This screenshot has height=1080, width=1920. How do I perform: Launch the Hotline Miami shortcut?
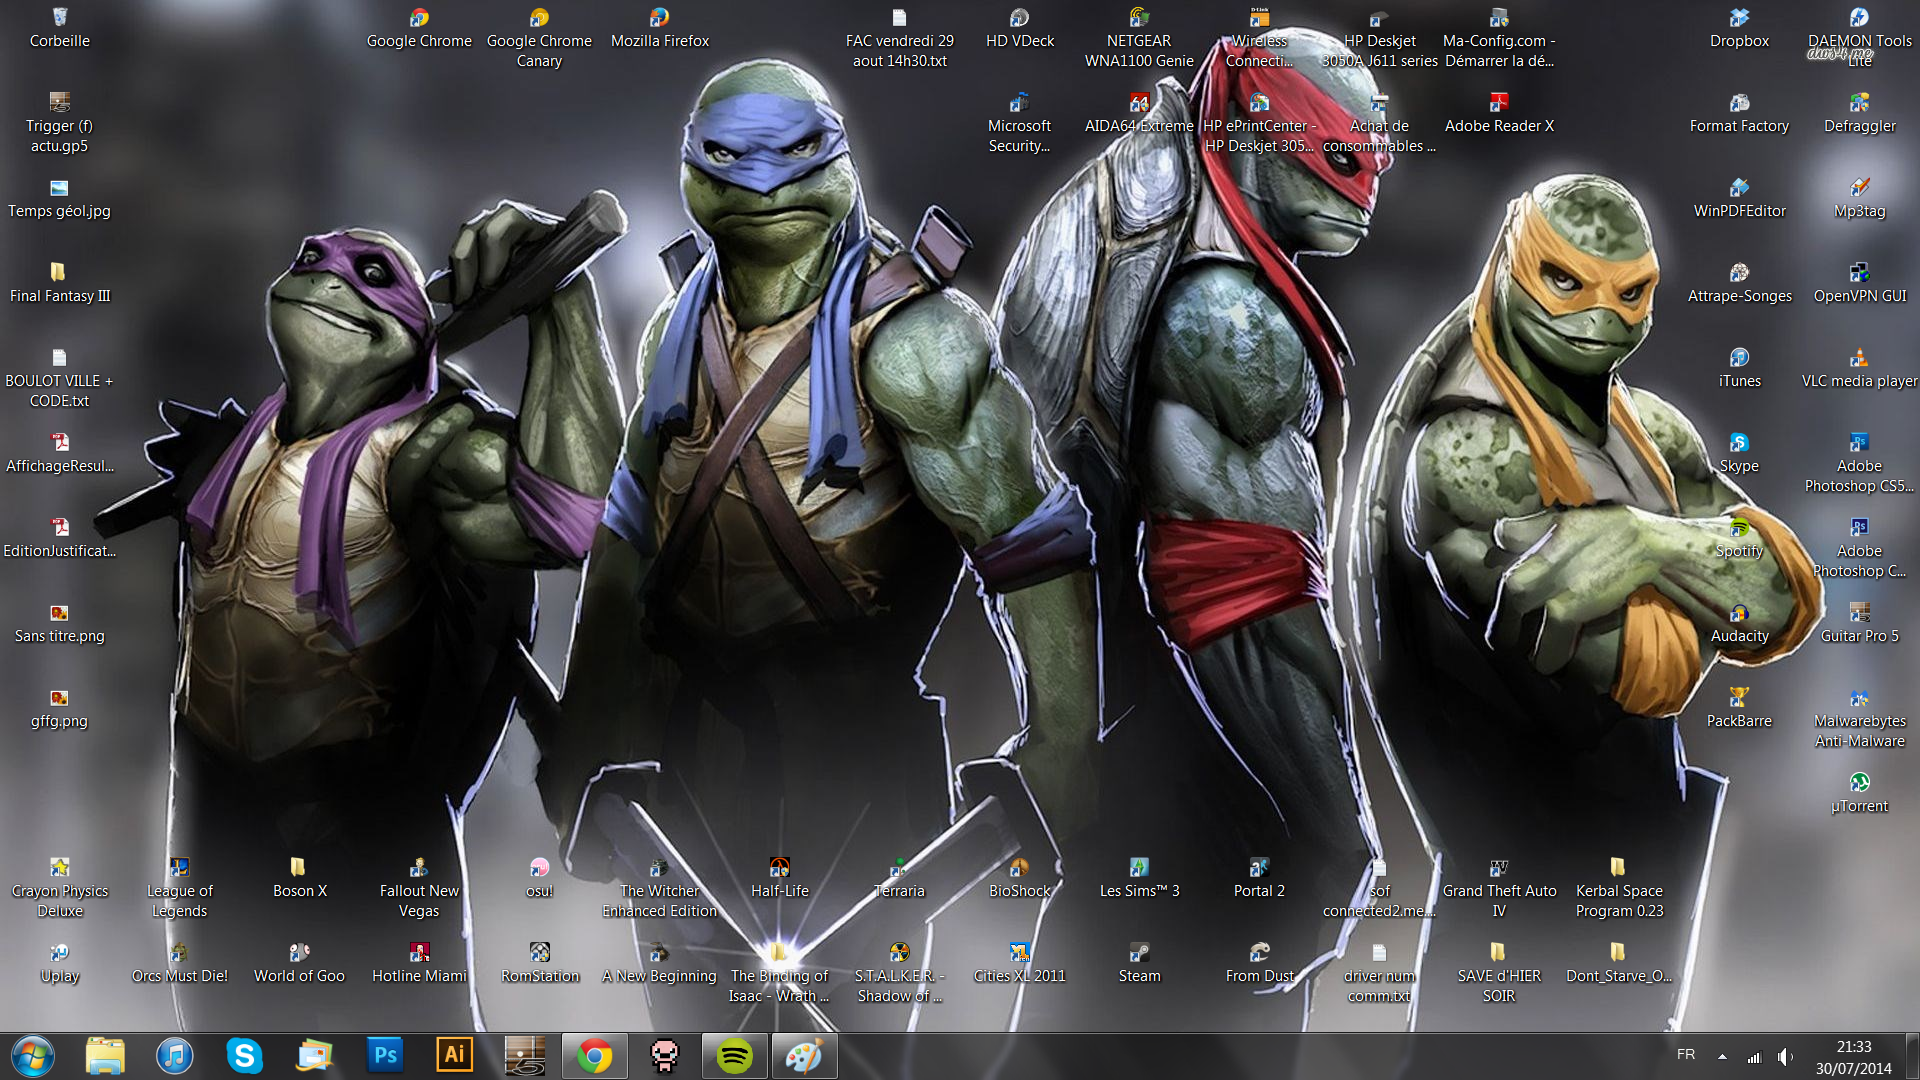point(419,963)
